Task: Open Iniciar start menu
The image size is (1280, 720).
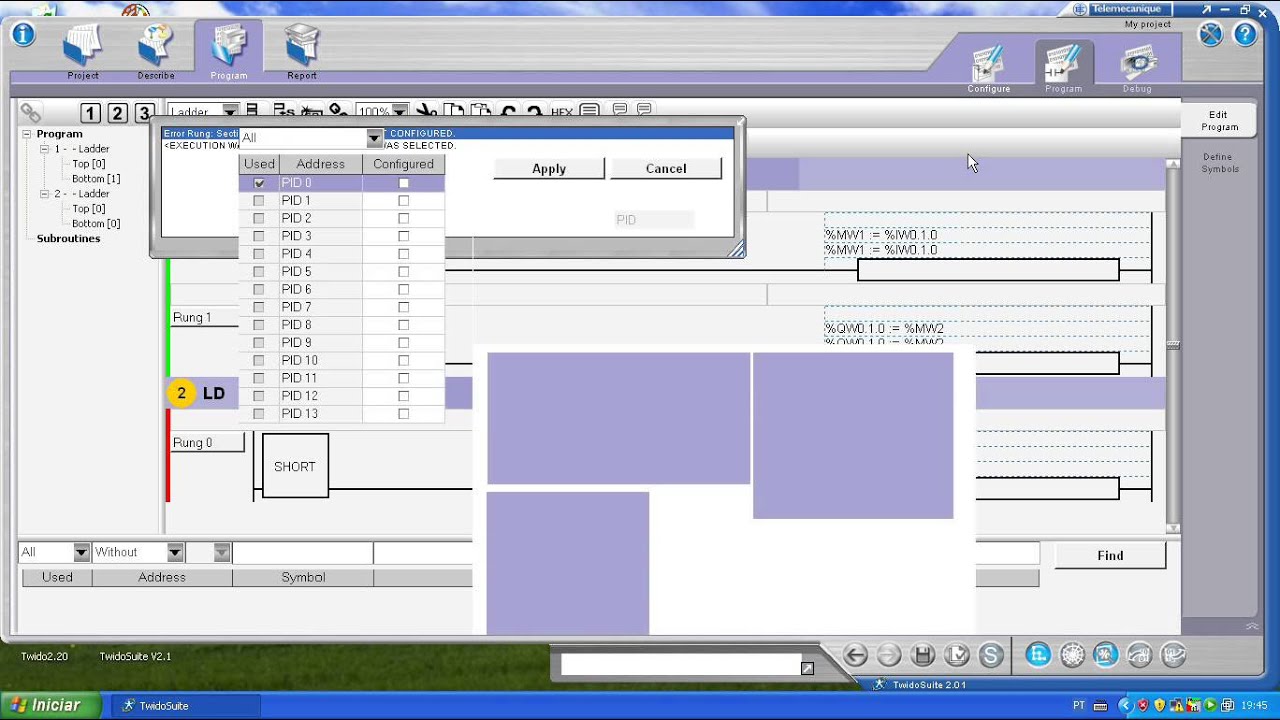Action: point(50,705)
